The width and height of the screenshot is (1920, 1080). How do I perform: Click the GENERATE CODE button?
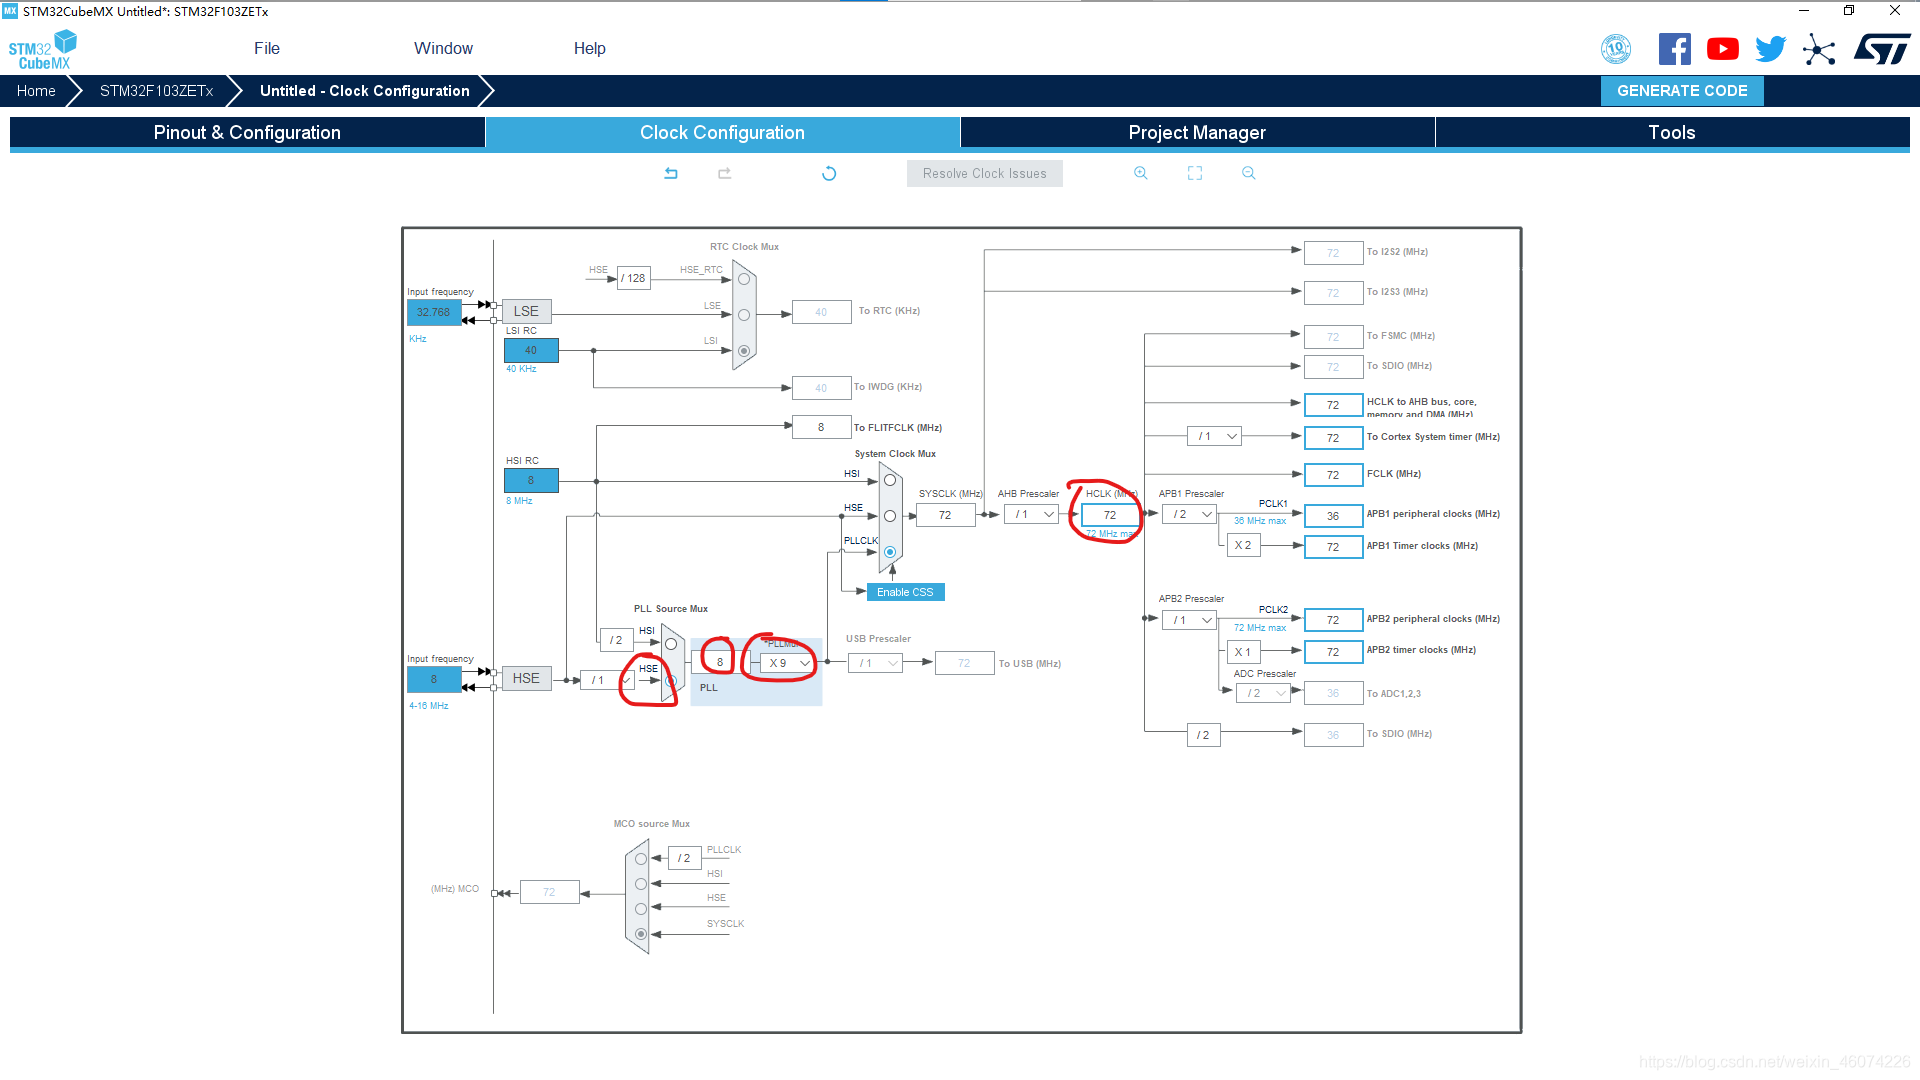point(1682,91)
